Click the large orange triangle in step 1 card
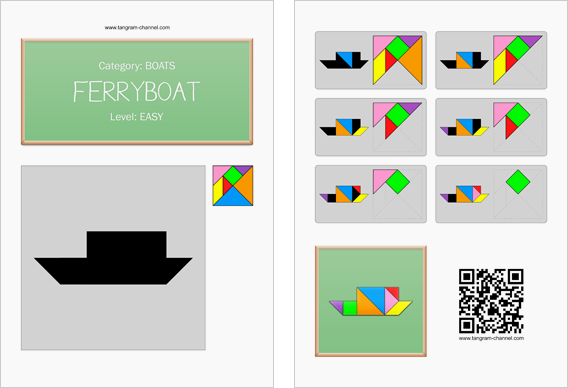568x388 pixels. click(x=414, y=60)
